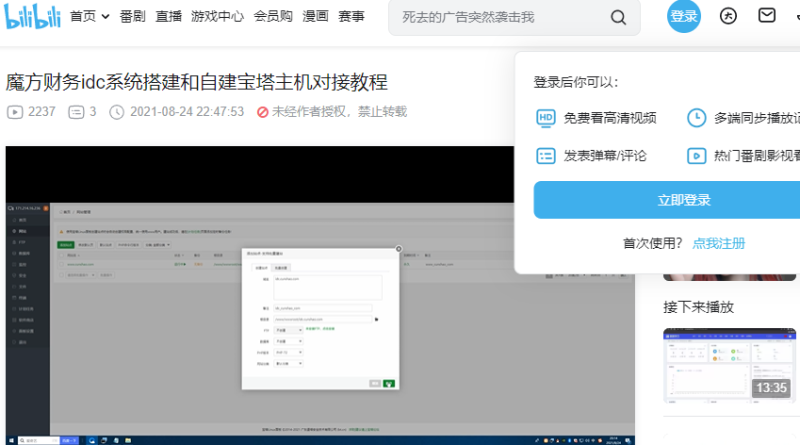Open the messages envelope icon
This screenshot has height=445, width=800.
click(766, 16)
